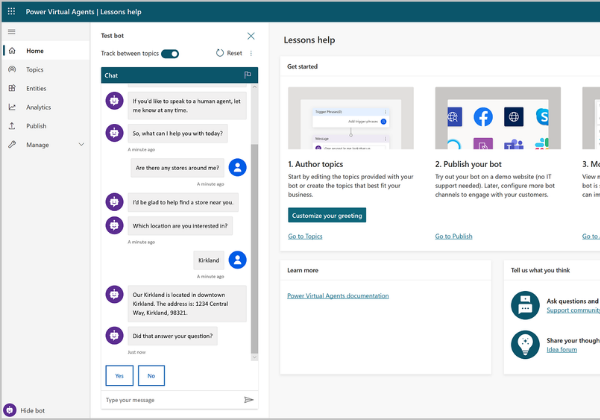Screen dimensions: 600x420
Task: Click bot avatar beside 'what can I help' message
Action: pos(114,133)
